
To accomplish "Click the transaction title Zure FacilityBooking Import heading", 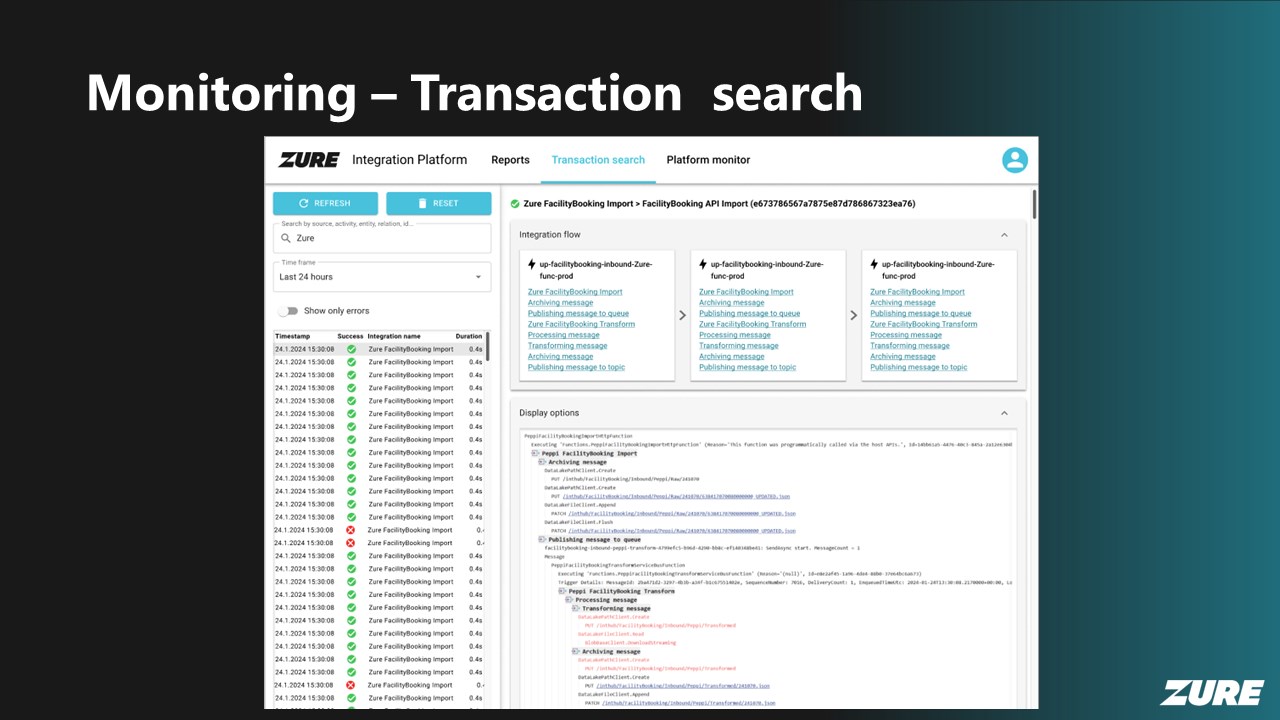I will coord(719,204).
